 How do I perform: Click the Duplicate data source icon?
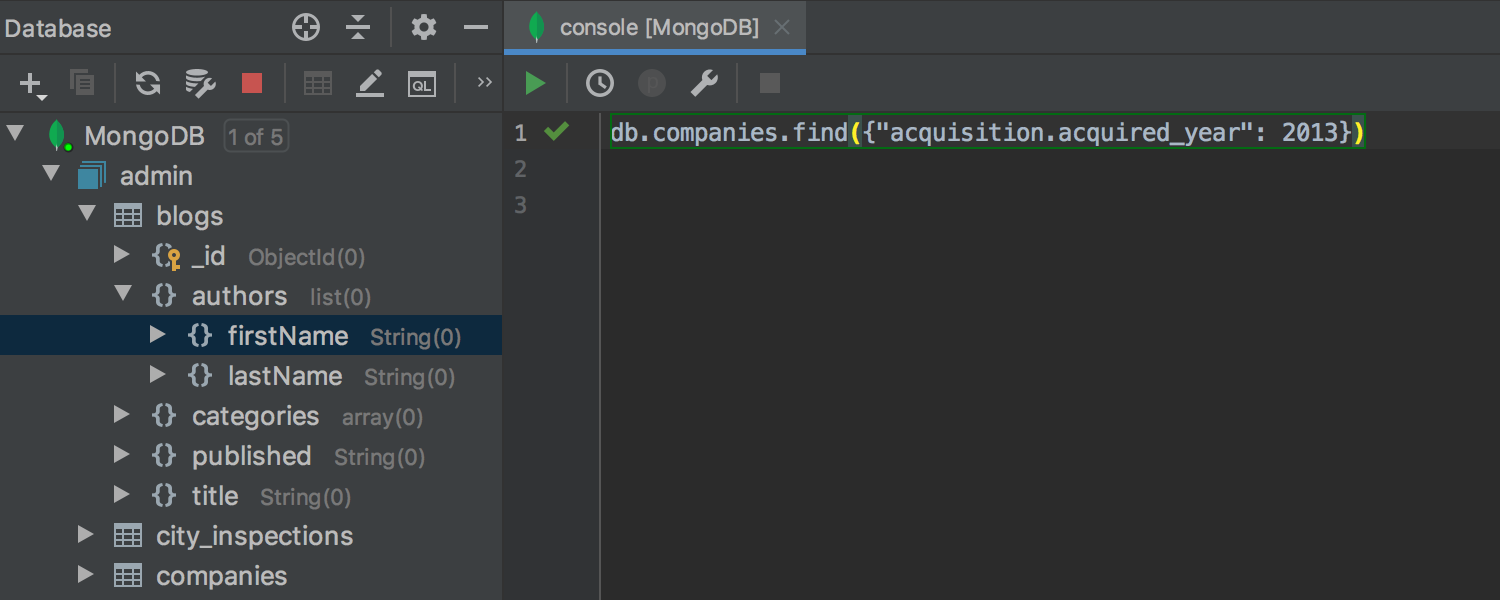point(82,83)
